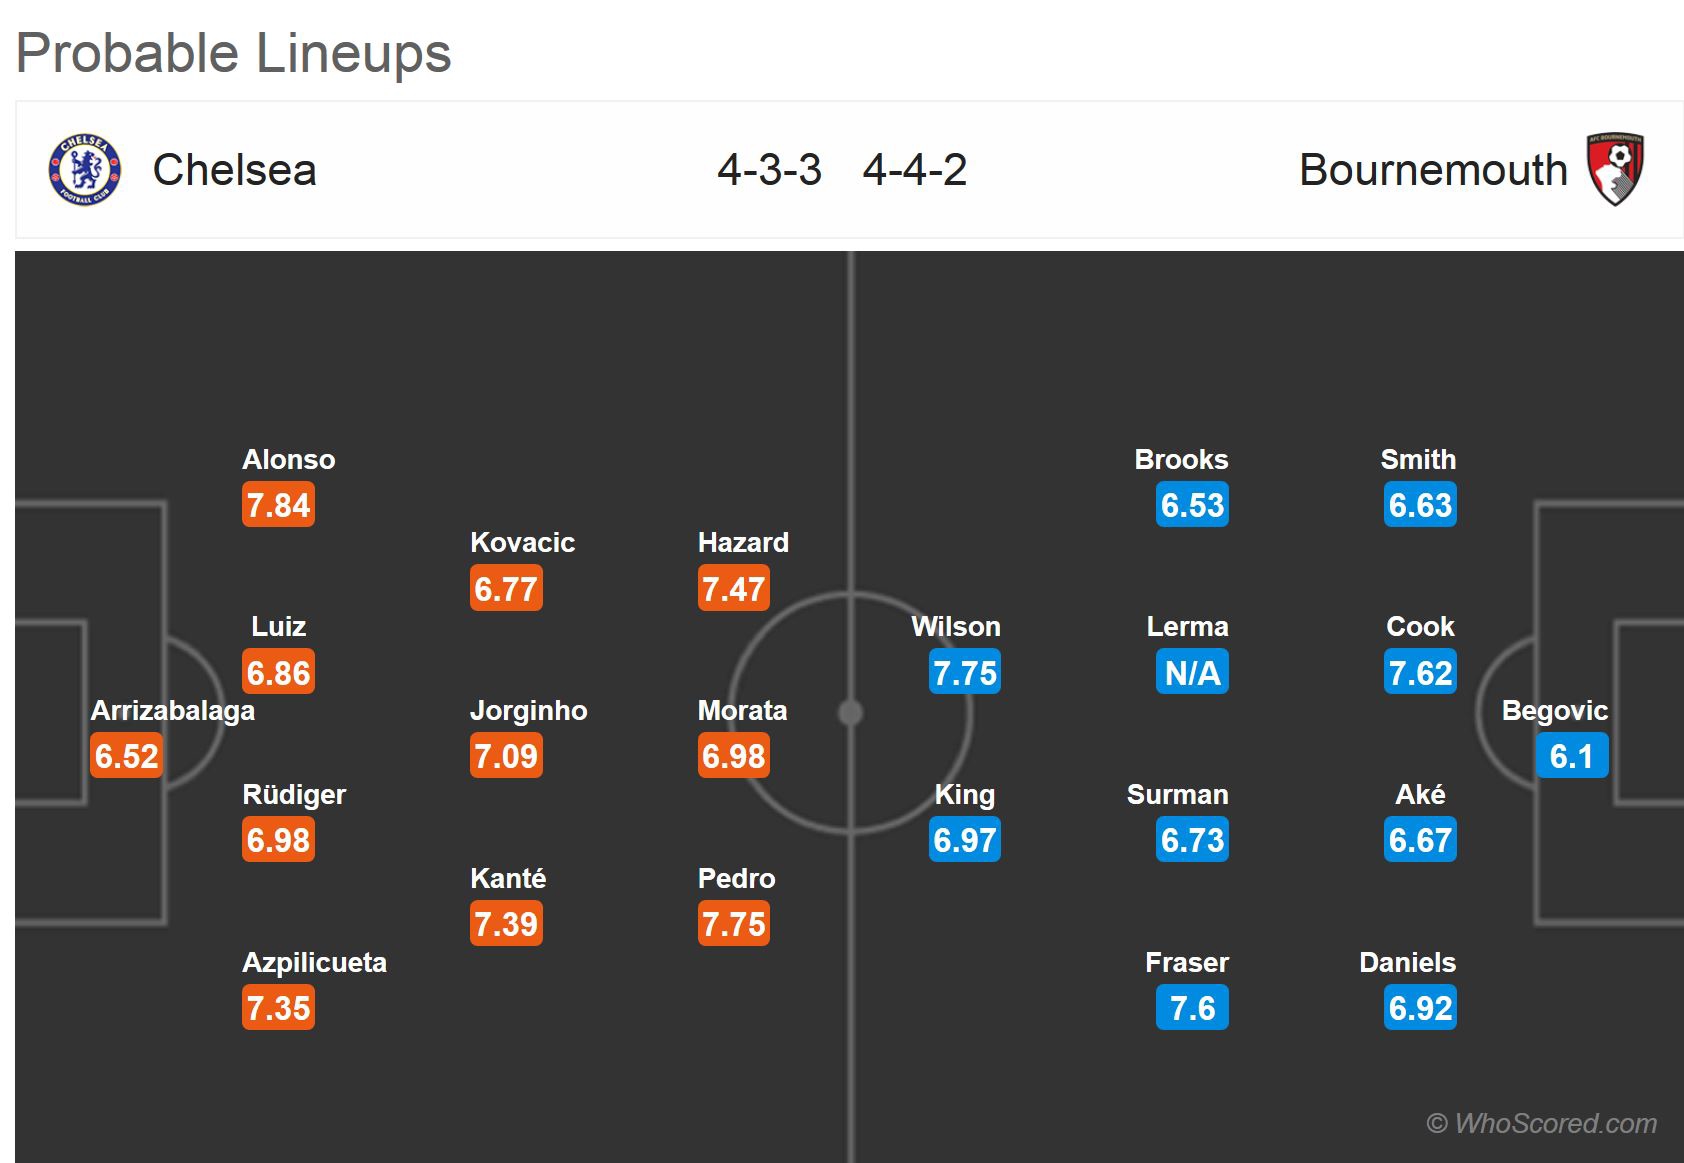Click Pedro's 7.75 rating badge
The width and height of the screenshot is (1684, 1163).
[733, 924]
